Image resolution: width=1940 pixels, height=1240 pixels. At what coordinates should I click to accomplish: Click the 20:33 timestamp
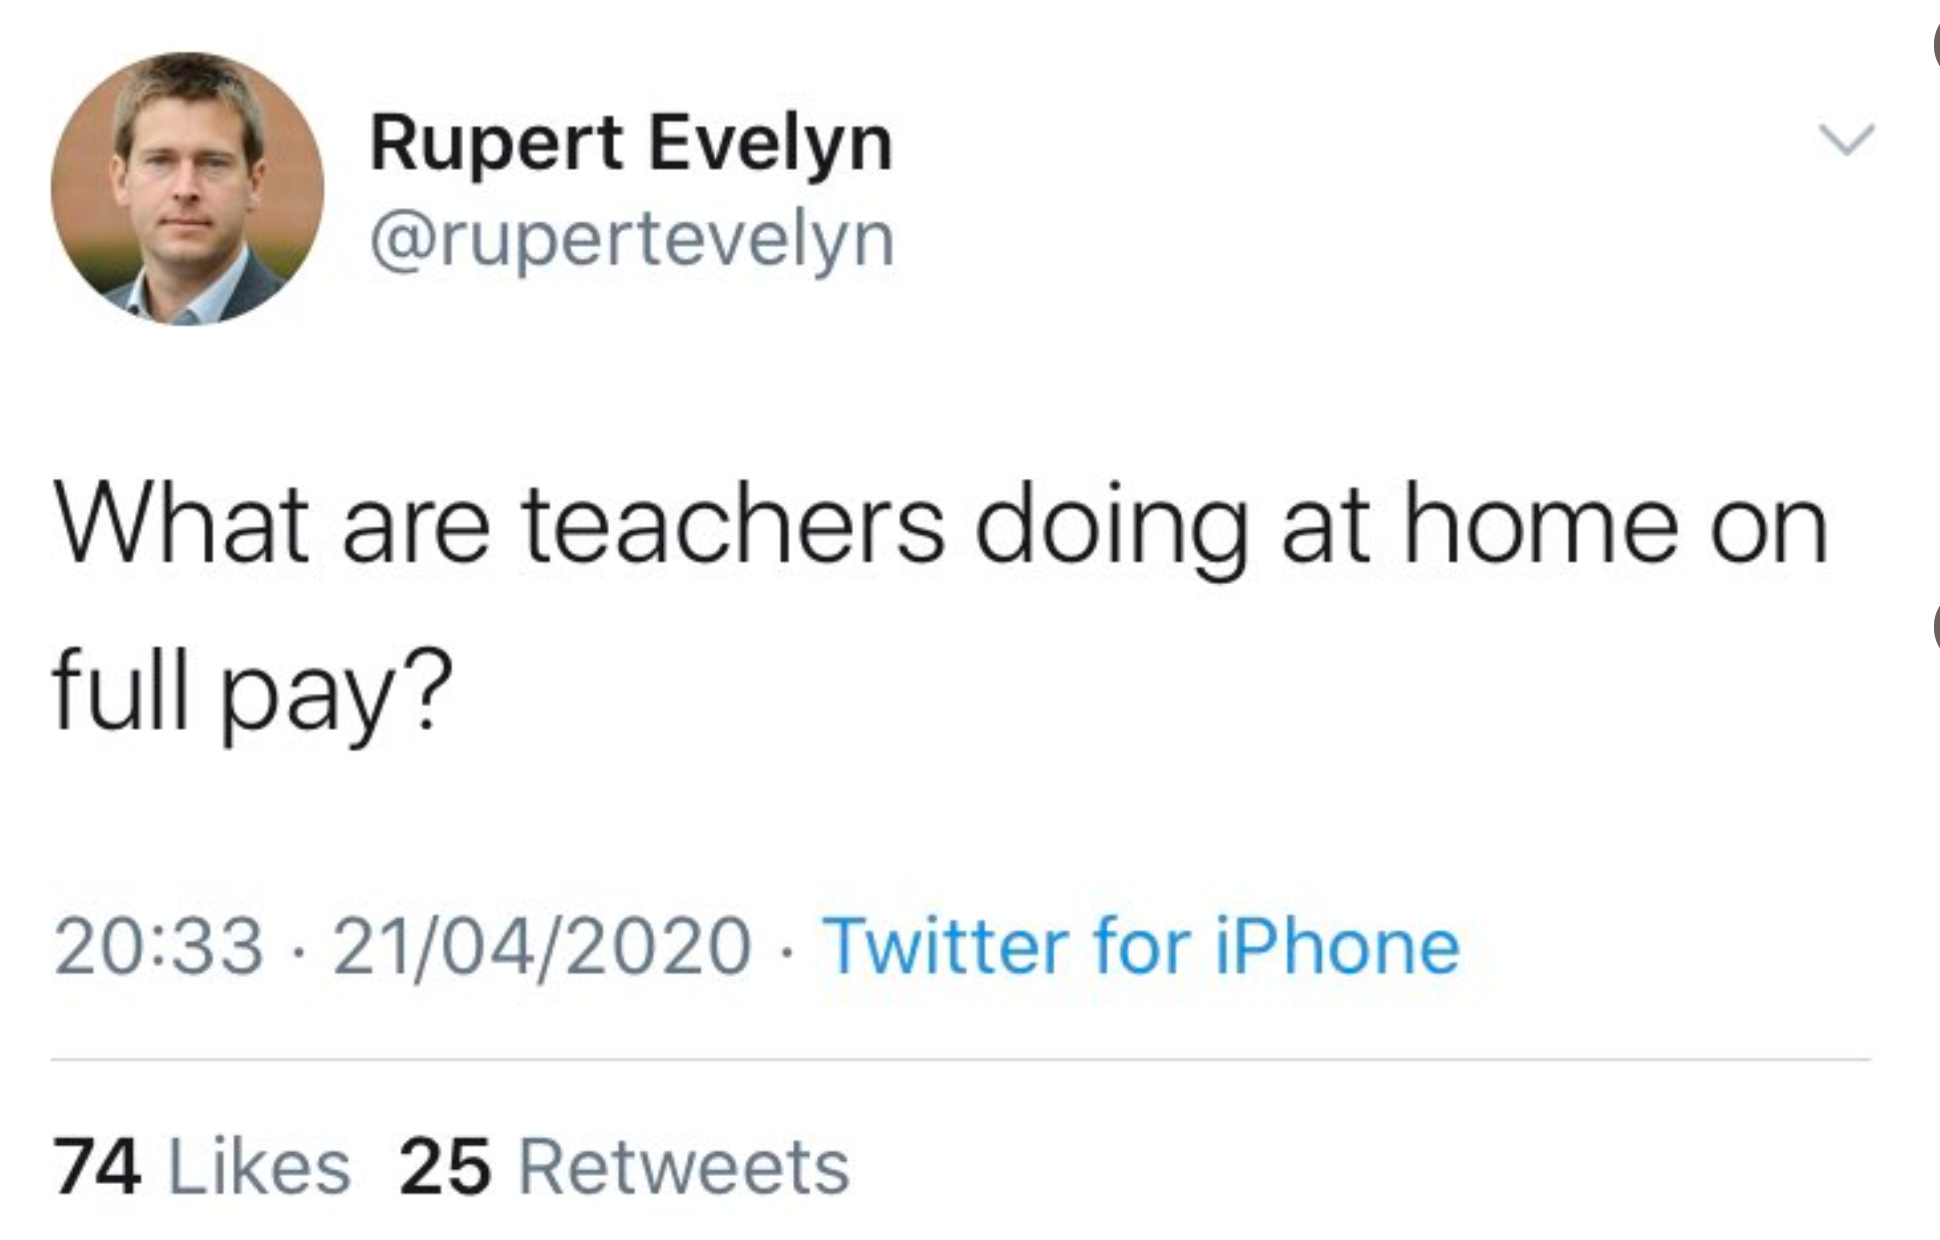click(159, 946)
